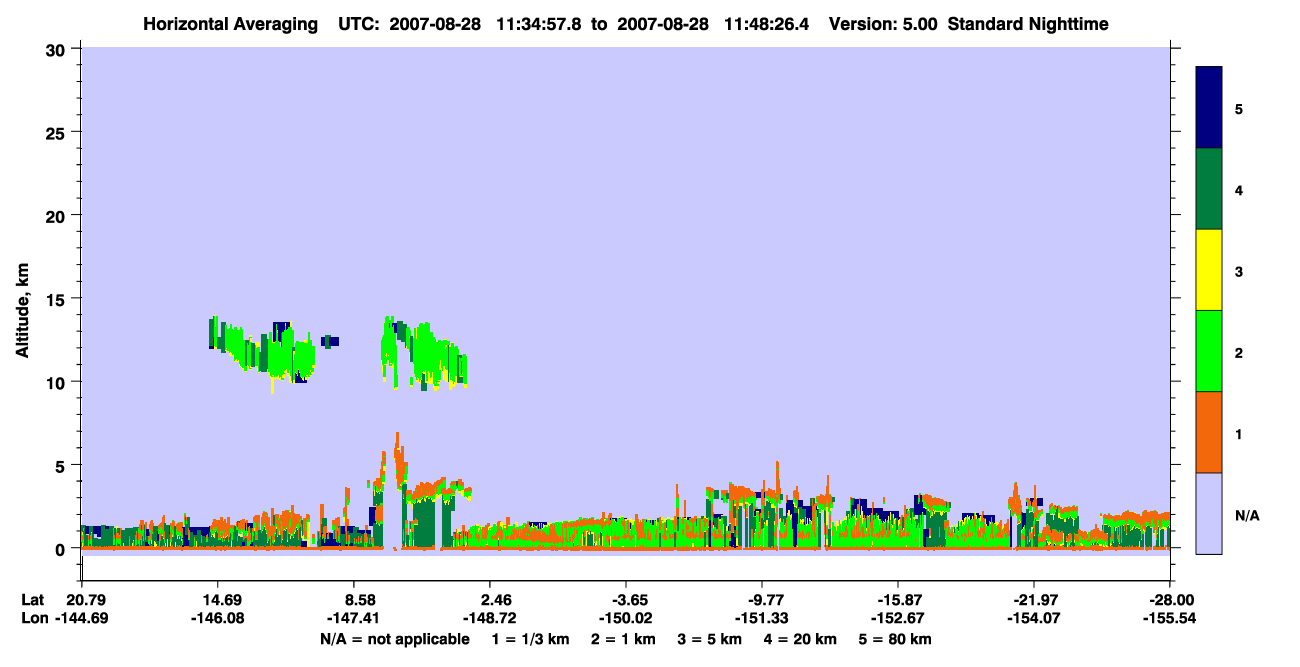Click the latitude value -21.97
This screenshot has width=1300, height=667.
pyautogui.click(x=1034, y=600)
